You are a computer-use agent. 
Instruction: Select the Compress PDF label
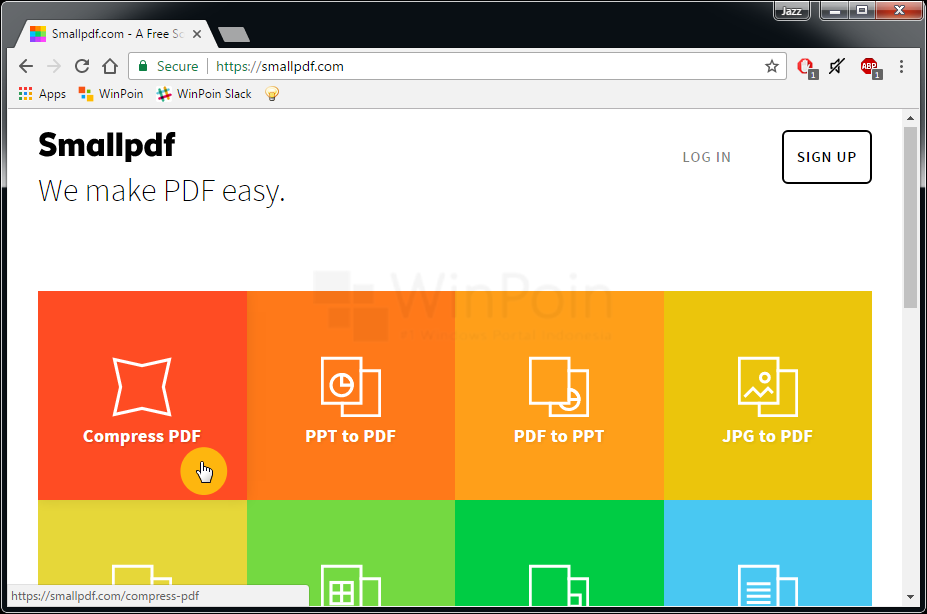[142, 436]
